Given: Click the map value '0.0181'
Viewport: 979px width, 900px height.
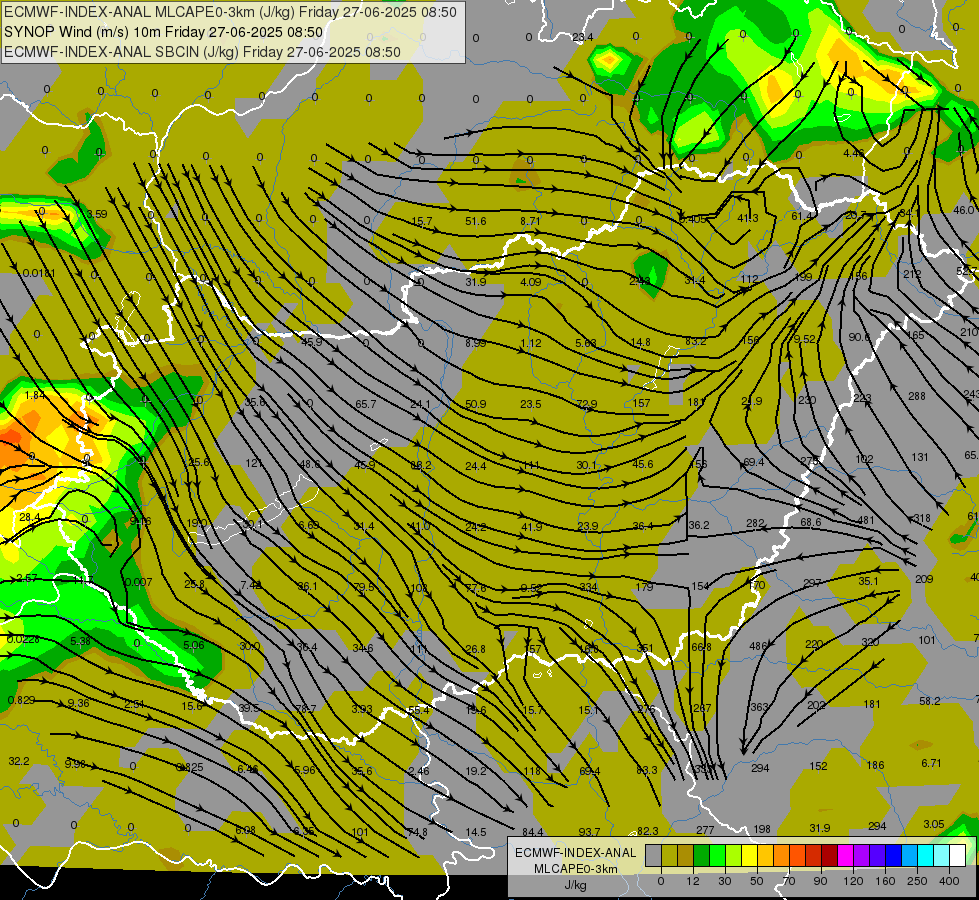Looking at the screenshot, I should tap(39, 274).
